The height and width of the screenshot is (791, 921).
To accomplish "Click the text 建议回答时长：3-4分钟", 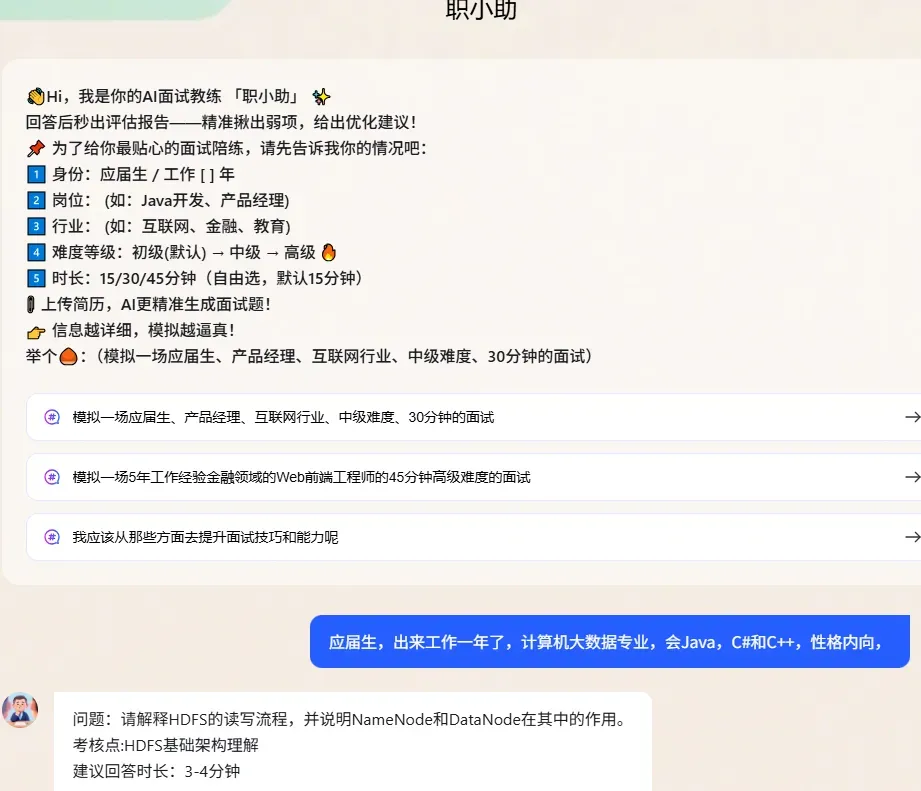I will pos(156,771).
